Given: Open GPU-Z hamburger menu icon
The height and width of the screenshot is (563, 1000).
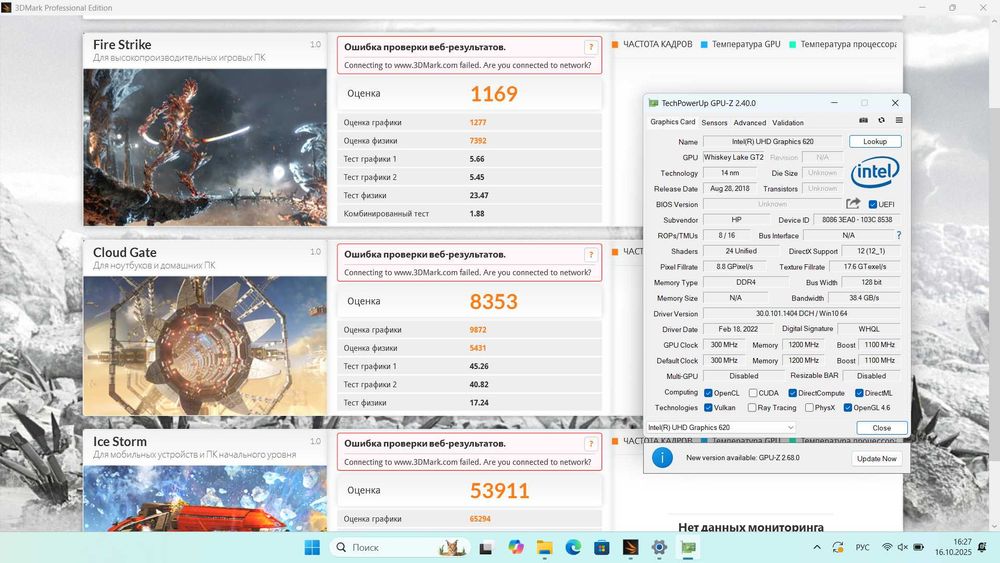Looking at the screenshot, I should click(899, 121).
